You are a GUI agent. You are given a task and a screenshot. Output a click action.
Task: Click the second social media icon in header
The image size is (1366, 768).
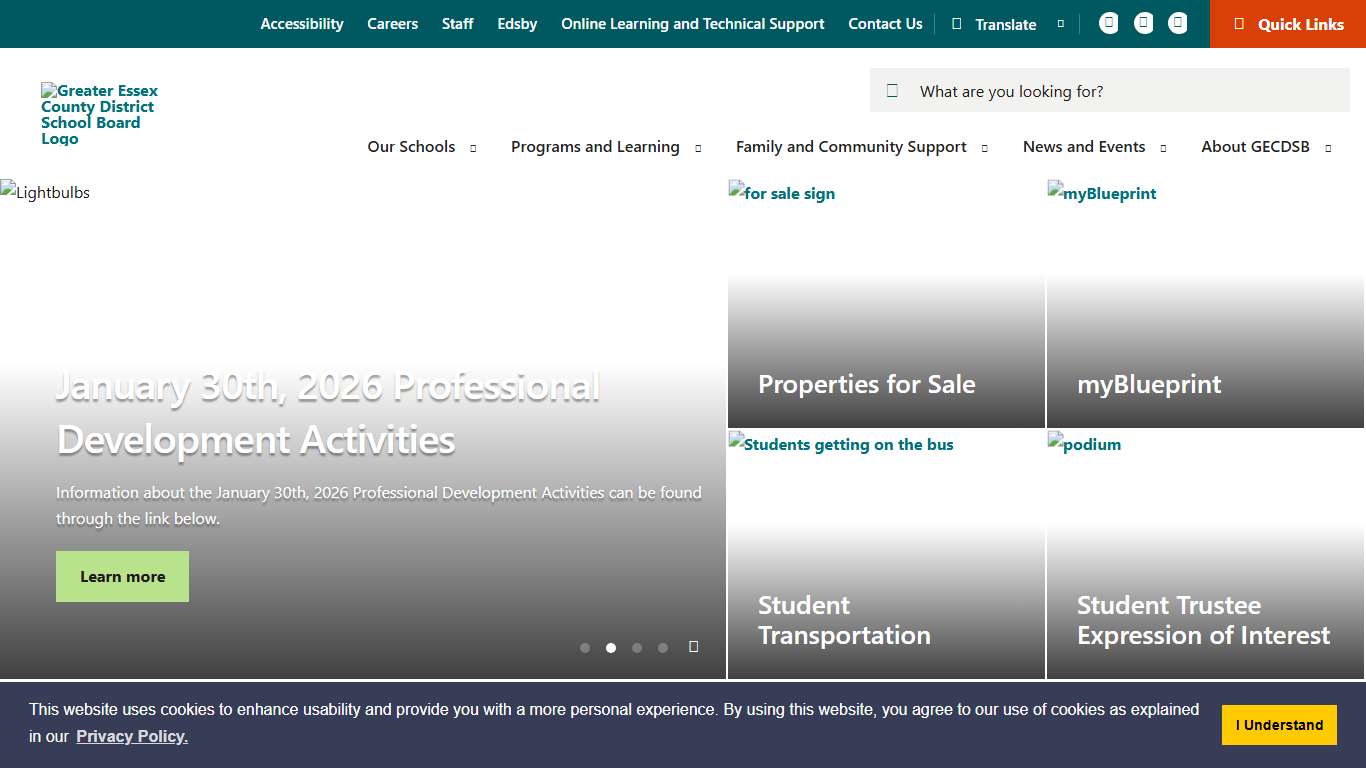click(1143, 22)
